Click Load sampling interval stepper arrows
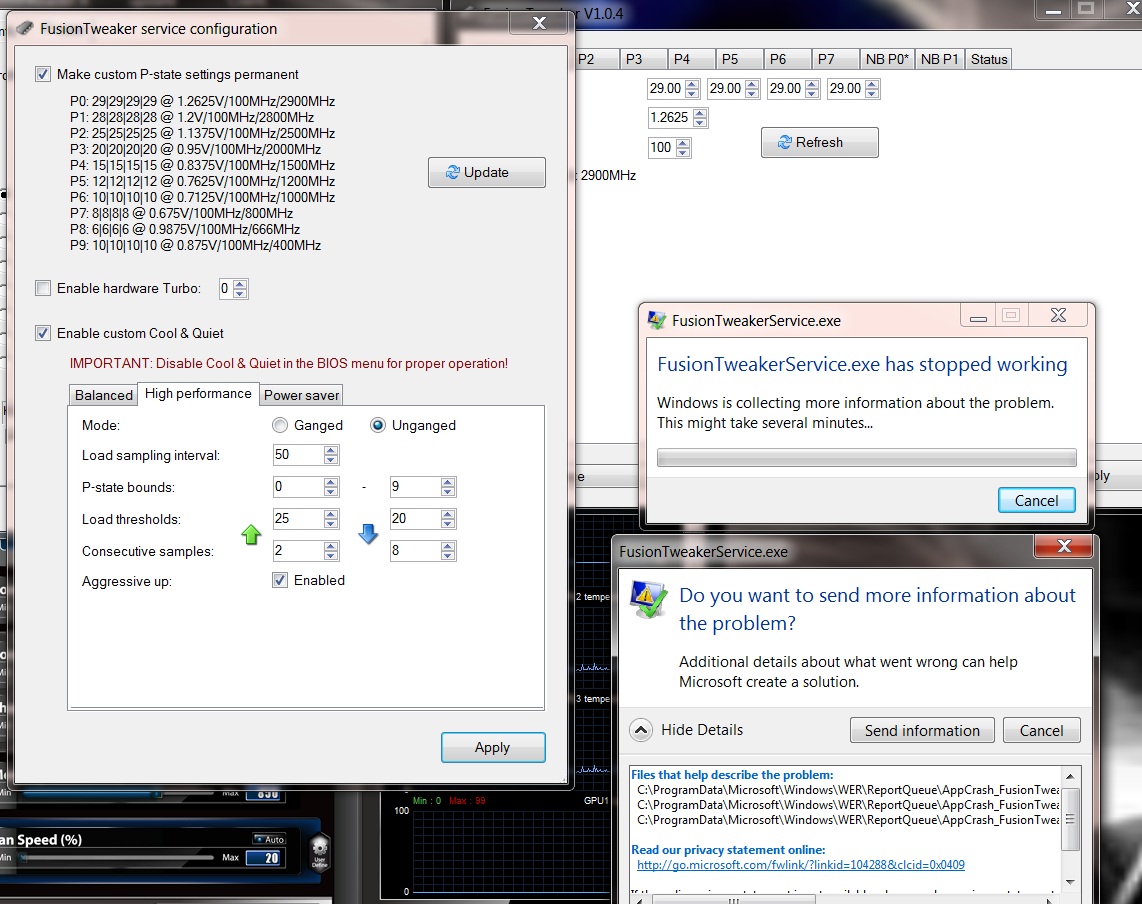 pos(331,455)
